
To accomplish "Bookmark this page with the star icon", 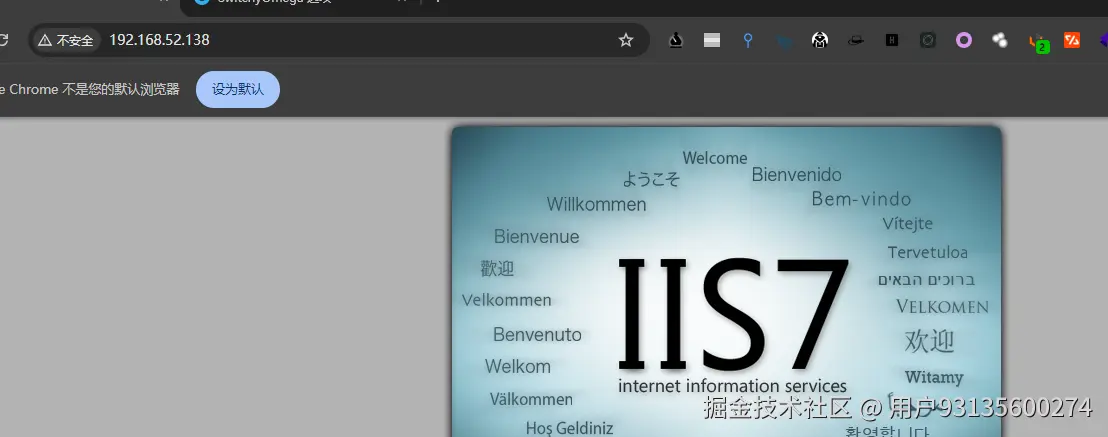I will [x=625, y=40].
